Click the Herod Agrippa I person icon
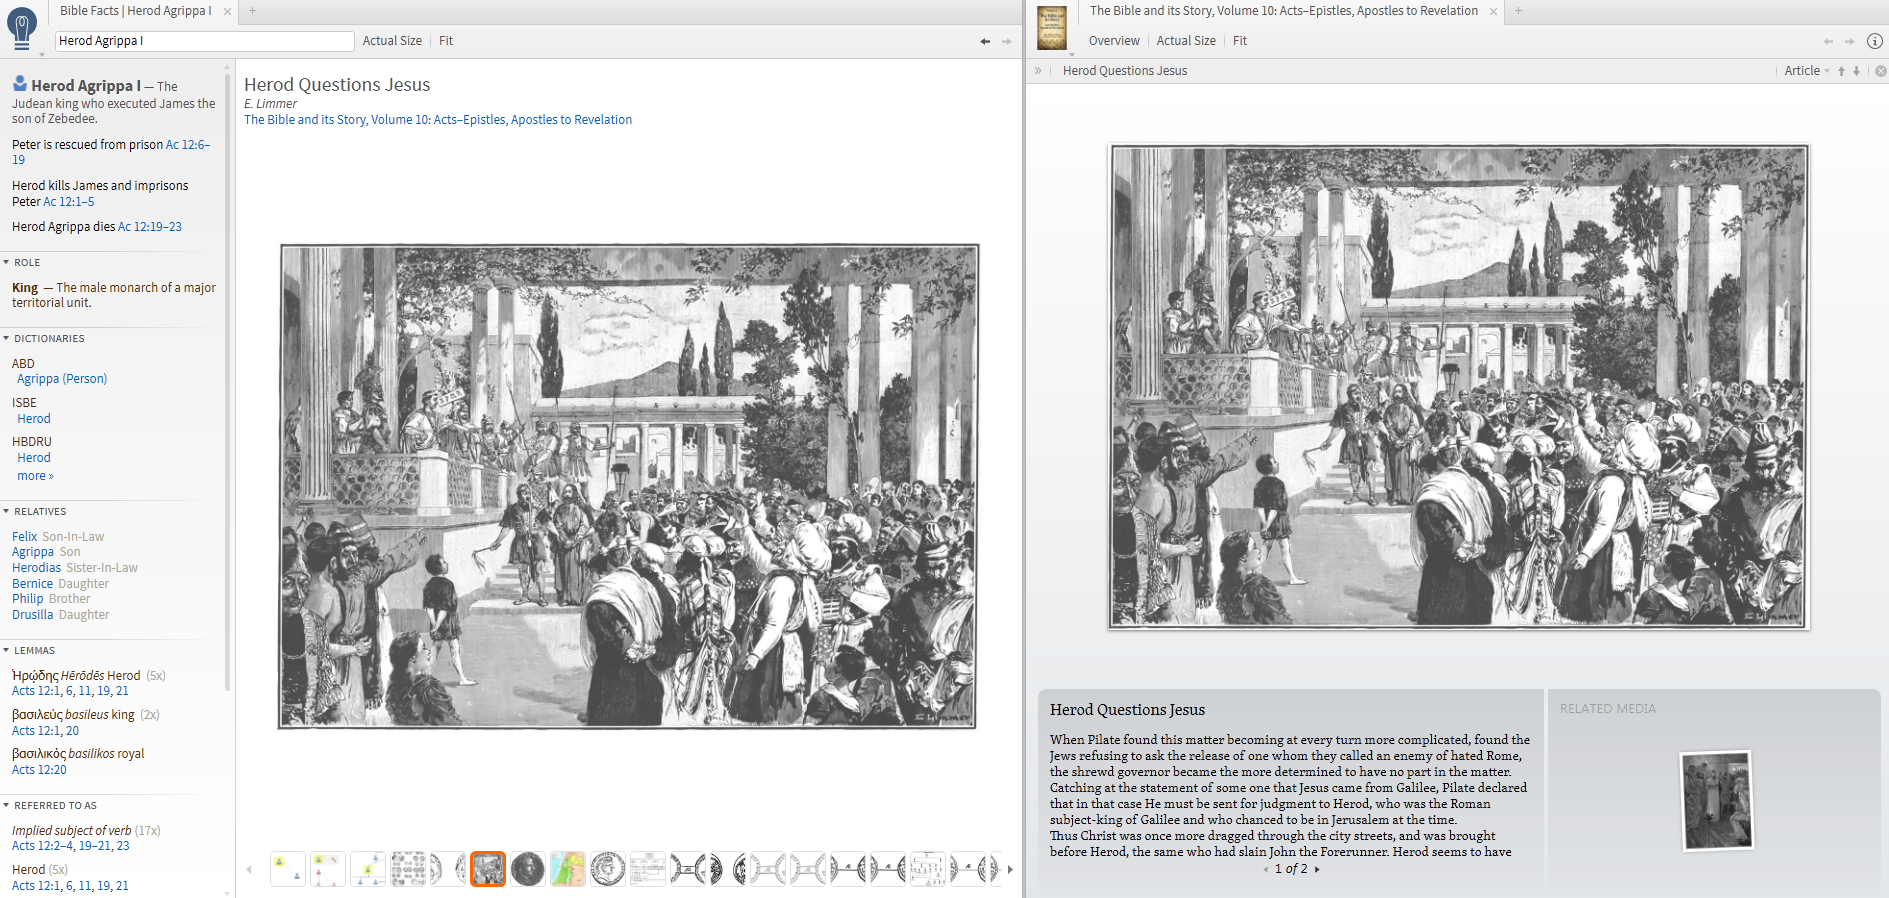Screen dimensions: 1889x898 point(20,84)
